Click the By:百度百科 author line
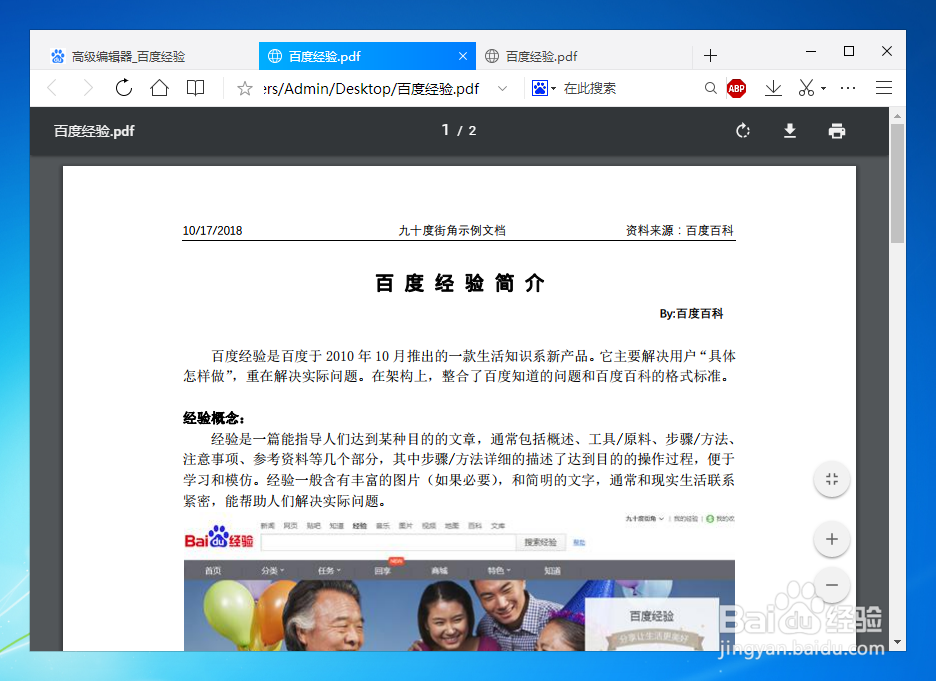 click(x=691, y=313)
